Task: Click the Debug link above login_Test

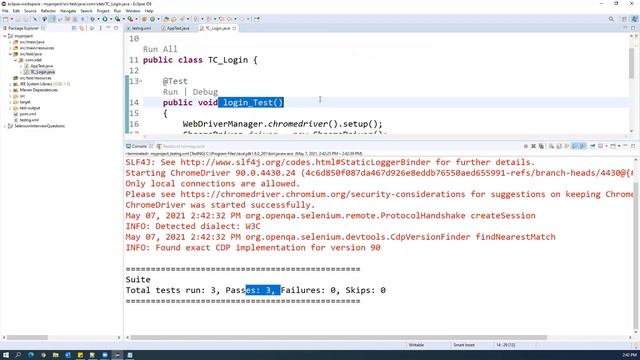Action: click(205, 92)
